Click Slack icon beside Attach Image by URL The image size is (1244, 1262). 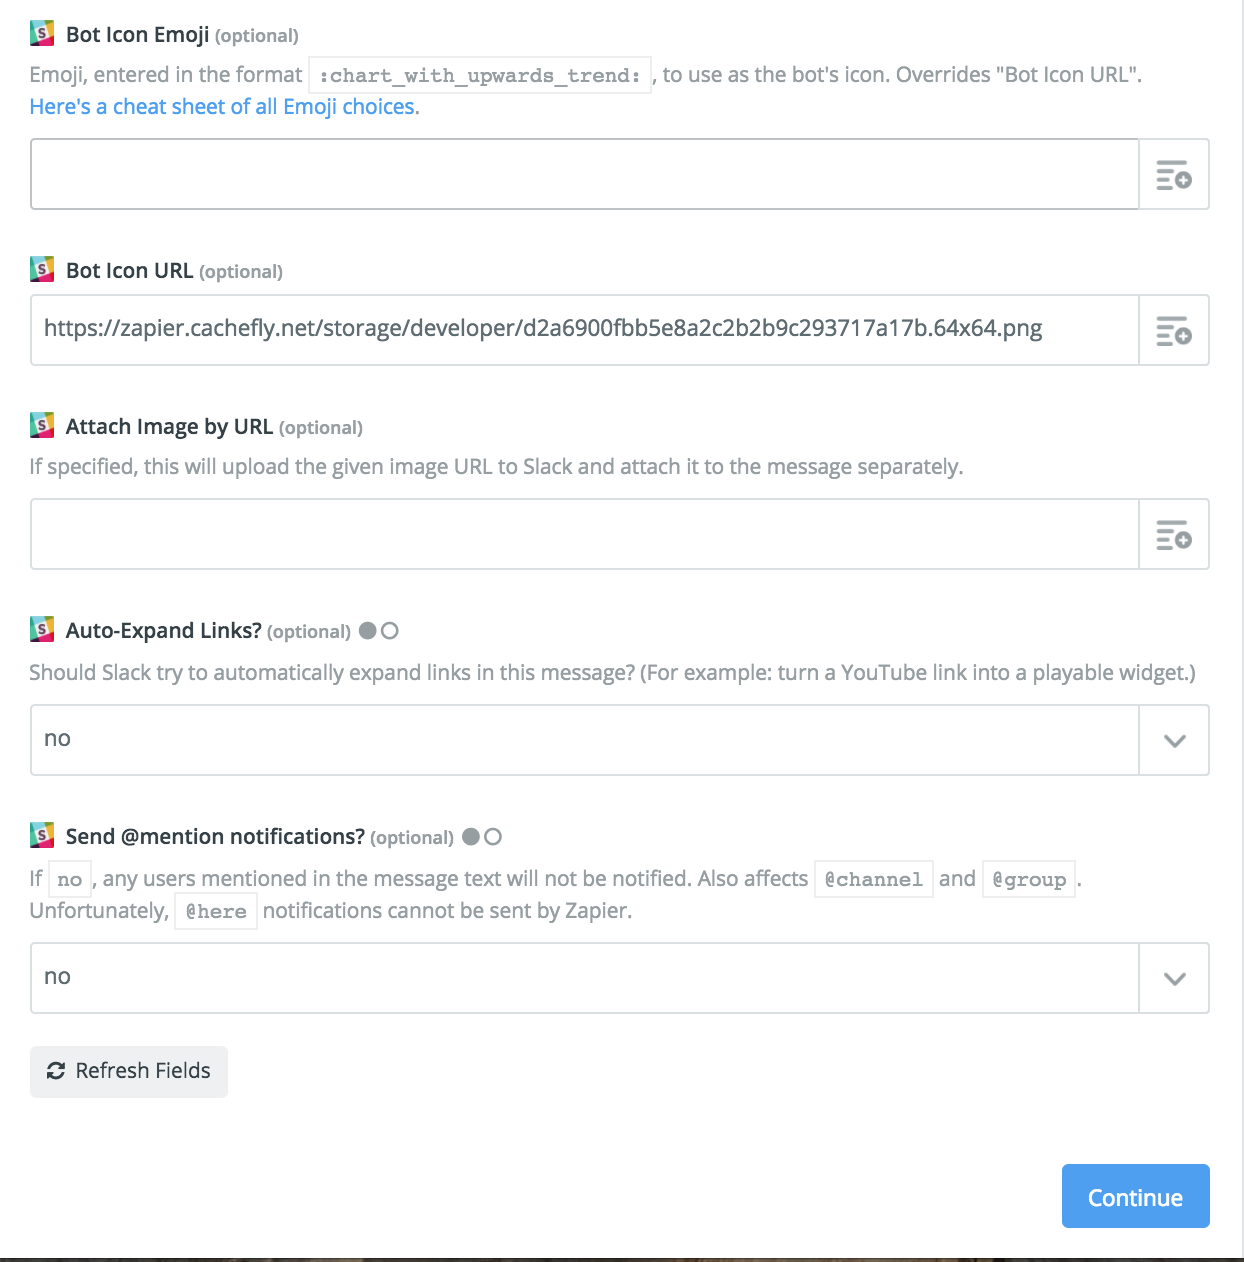point(42,425)
